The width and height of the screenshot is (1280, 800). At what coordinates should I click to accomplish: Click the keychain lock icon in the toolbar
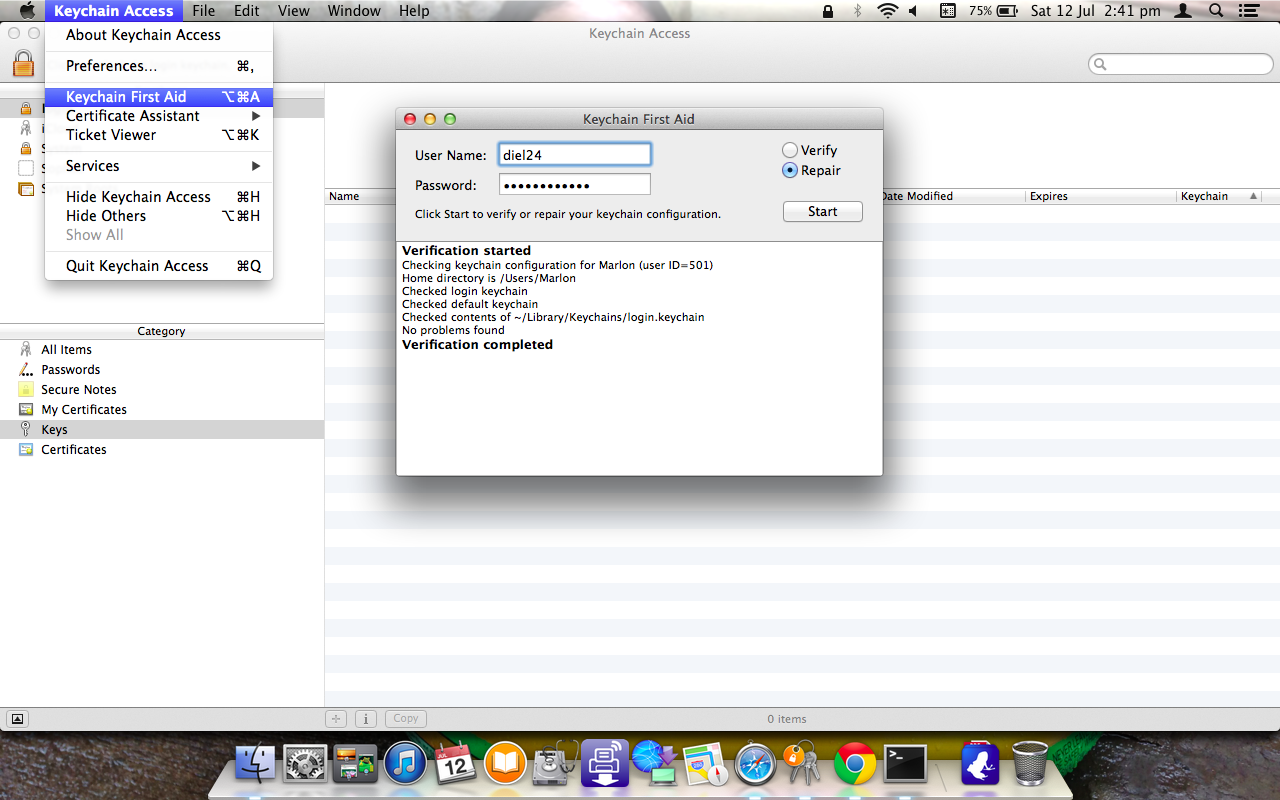click(23, 64)
